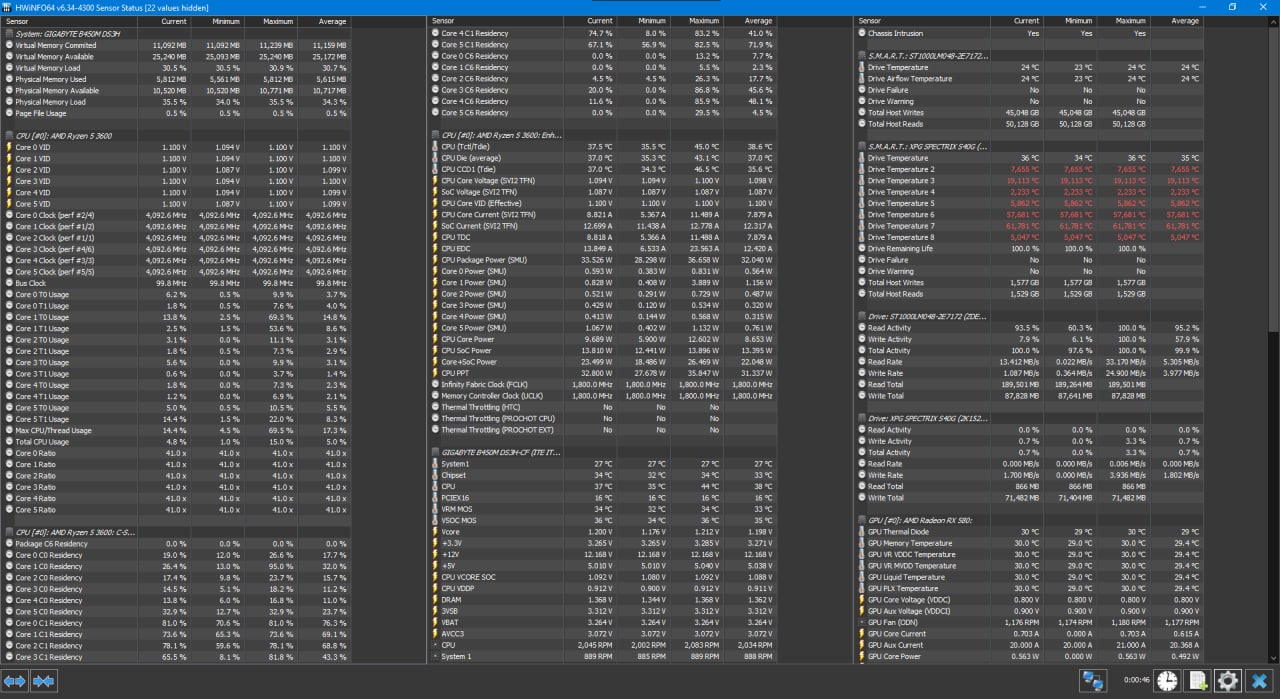Click the thermometer icon beside VRM MOS
Screen dimensions: 1280x699
coord(435,509)
